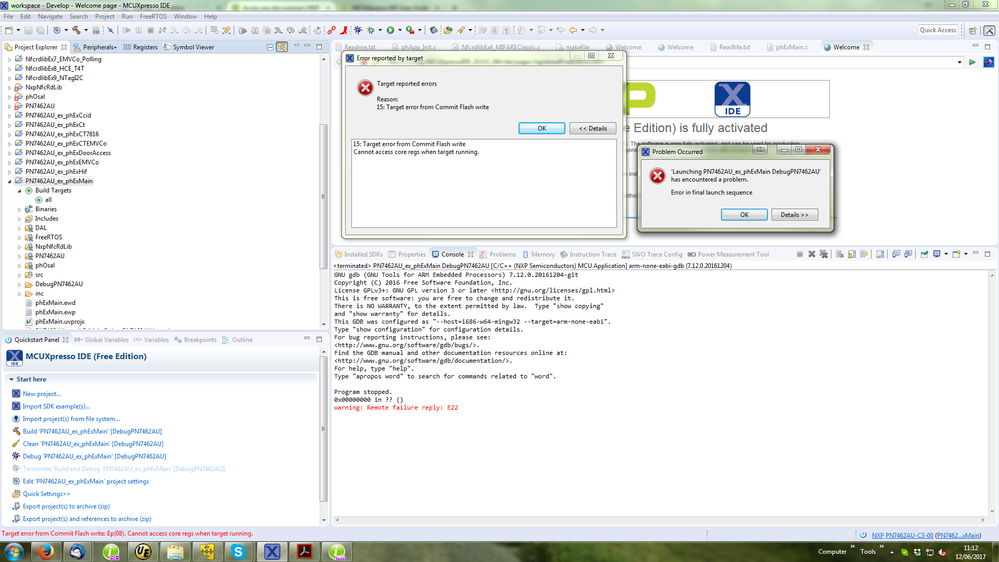Screen dimensions: 999x562
Task: Open UltraEdit from the taskbar
Action: click(x=143, y=551)
